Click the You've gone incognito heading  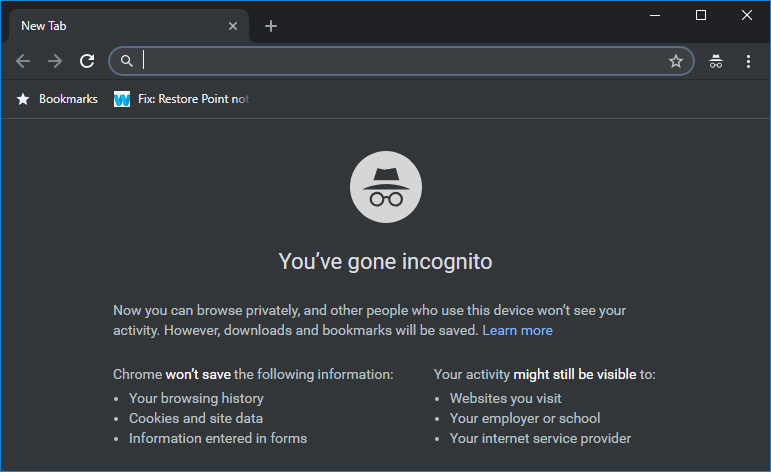[385, 262]
